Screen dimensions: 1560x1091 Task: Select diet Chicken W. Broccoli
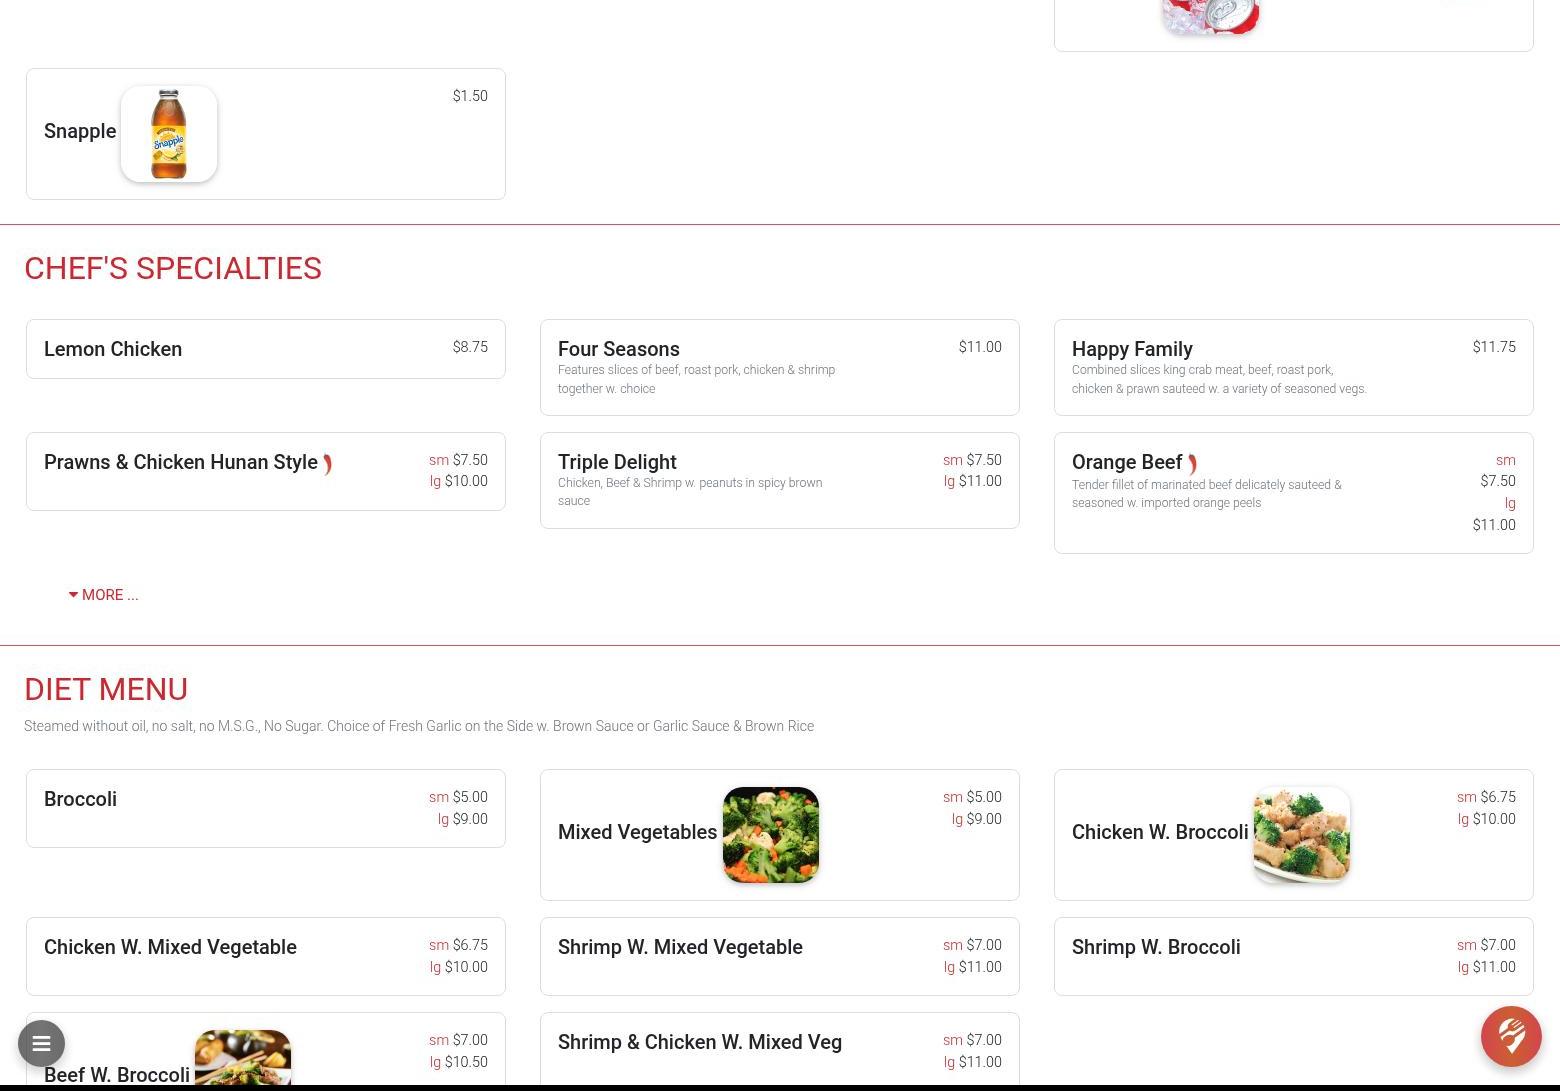[x=1294, y=835]
